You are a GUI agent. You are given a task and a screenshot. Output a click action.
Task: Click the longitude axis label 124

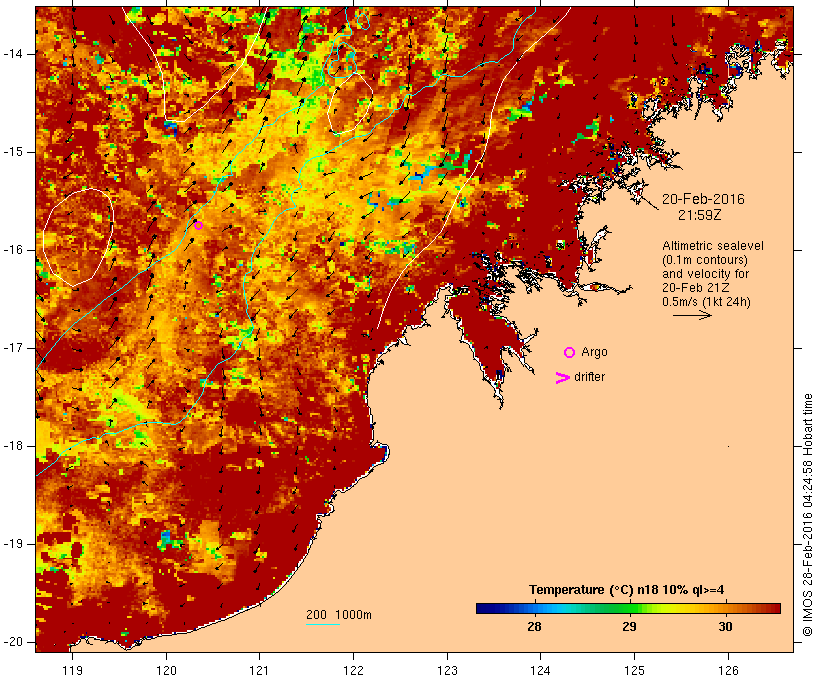click(541, 671)
